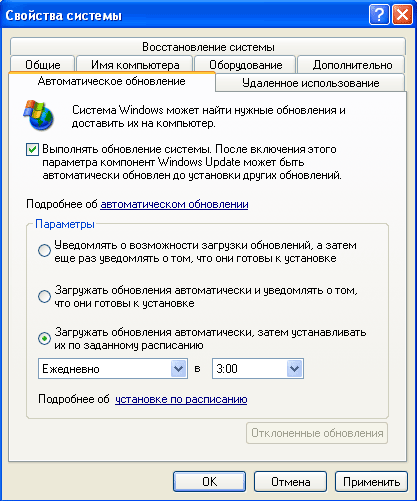The image size is (417, 501).
Task: Confirm with the OK button
Action: pyautogui.click(x=209, y=482)
